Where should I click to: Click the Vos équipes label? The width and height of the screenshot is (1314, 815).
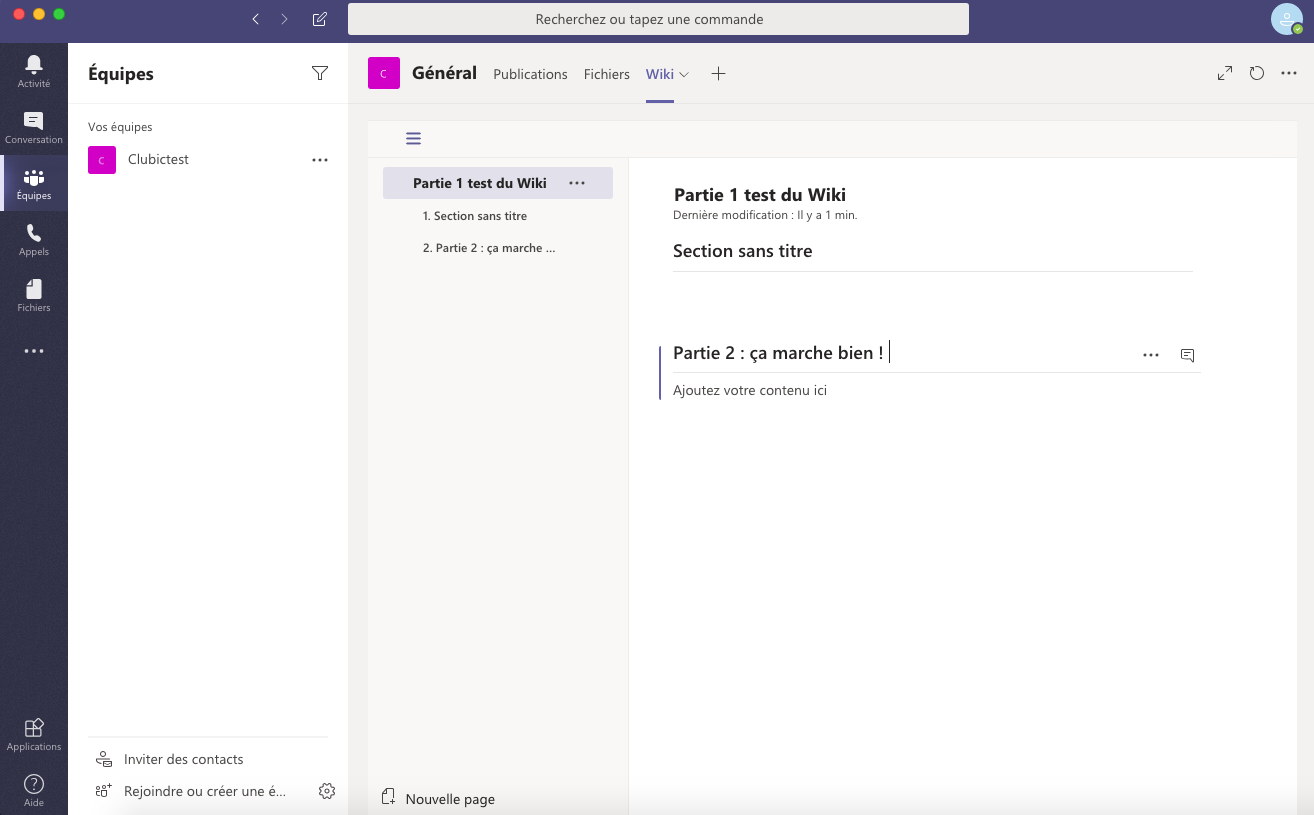pos(120,127)
